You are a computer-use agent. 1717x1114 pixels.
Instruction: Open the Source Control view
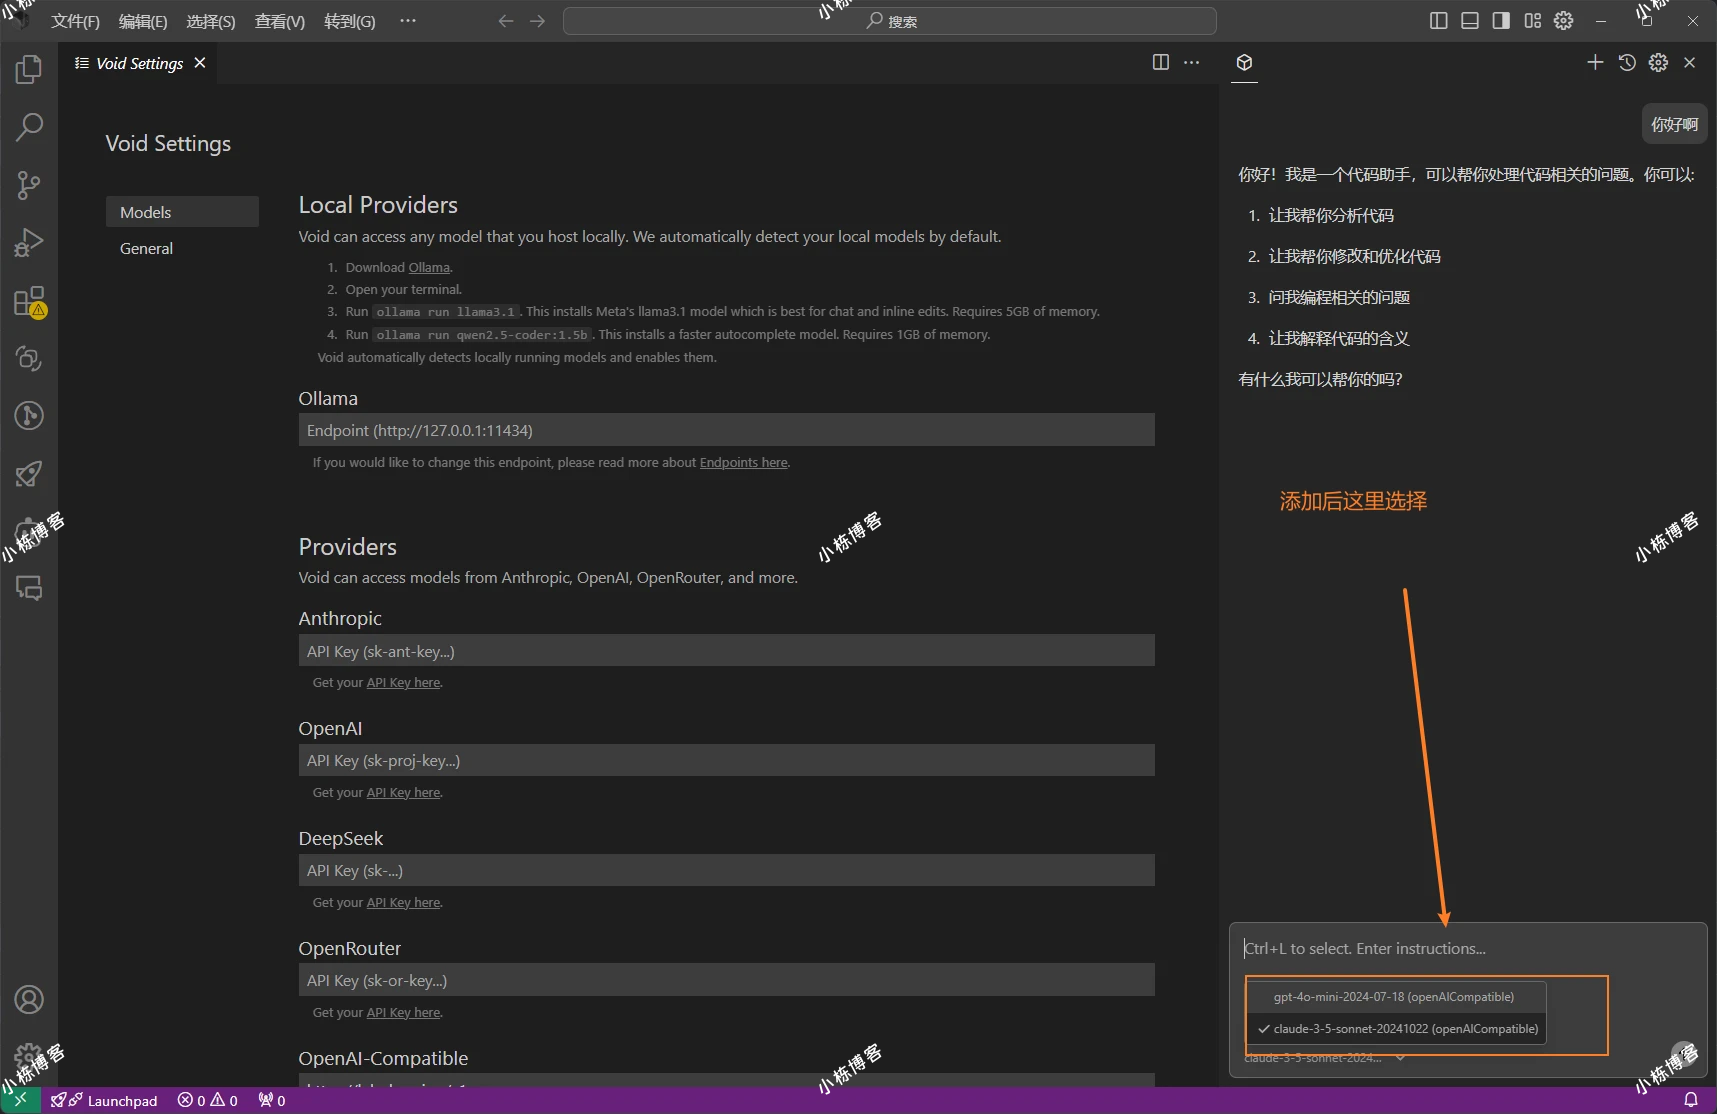click(29, 185)
